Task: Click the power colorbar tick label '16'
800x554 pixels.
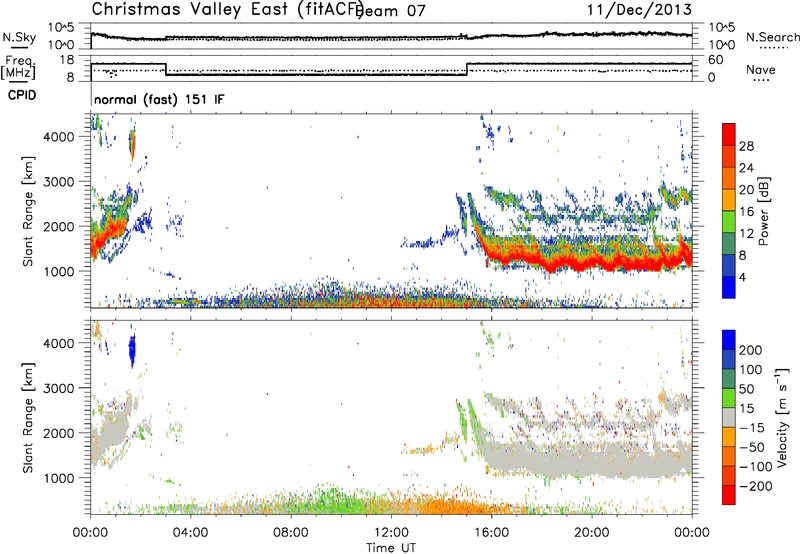Action: coord(746,212)
